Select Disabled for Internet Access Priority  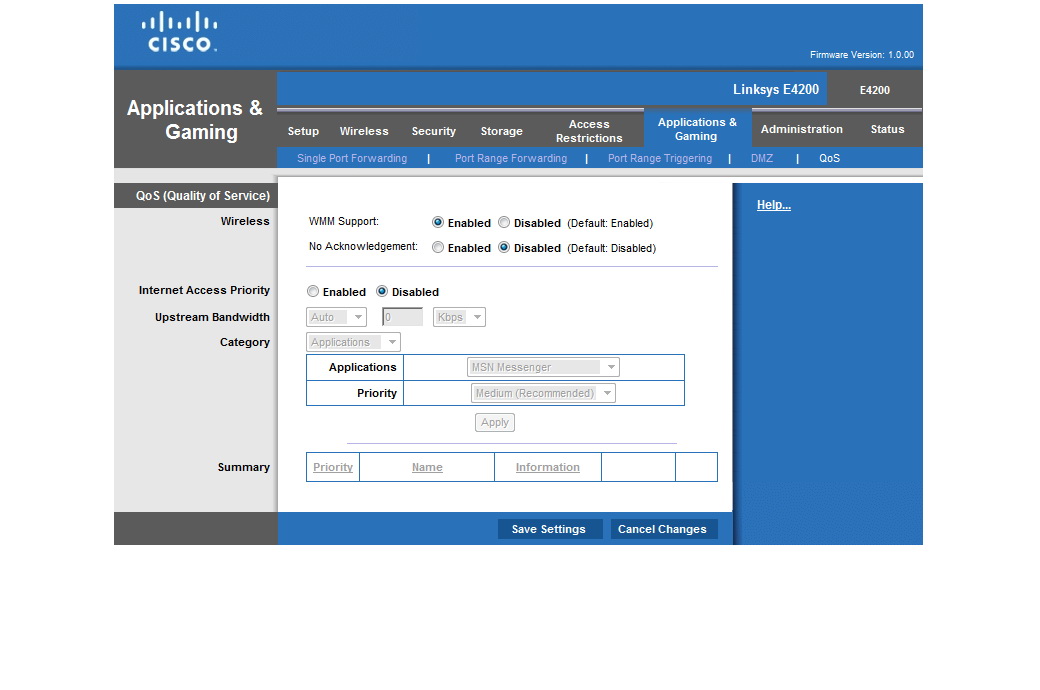point(382,292)
